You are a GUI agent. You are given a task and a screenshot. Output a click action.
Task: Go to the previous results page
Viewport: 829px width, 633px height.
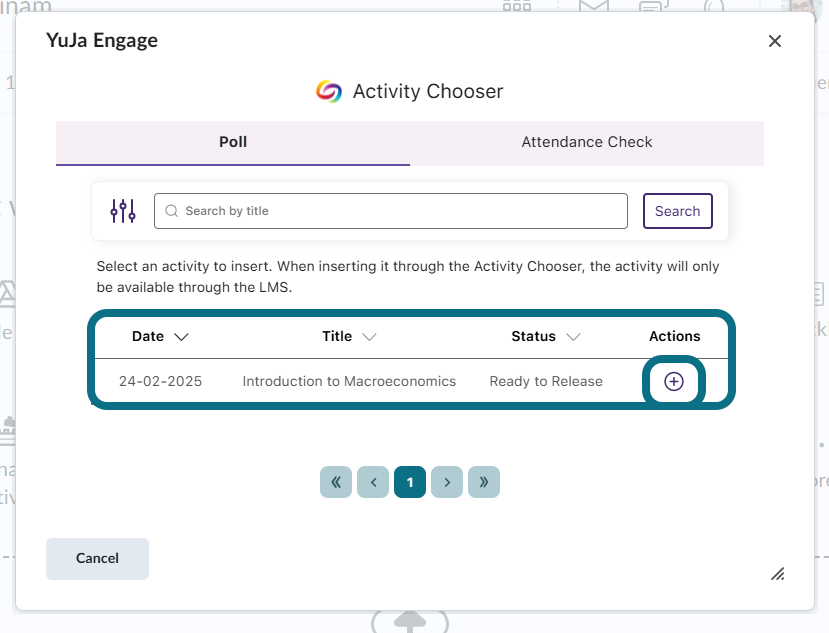(x=373, y=482)
